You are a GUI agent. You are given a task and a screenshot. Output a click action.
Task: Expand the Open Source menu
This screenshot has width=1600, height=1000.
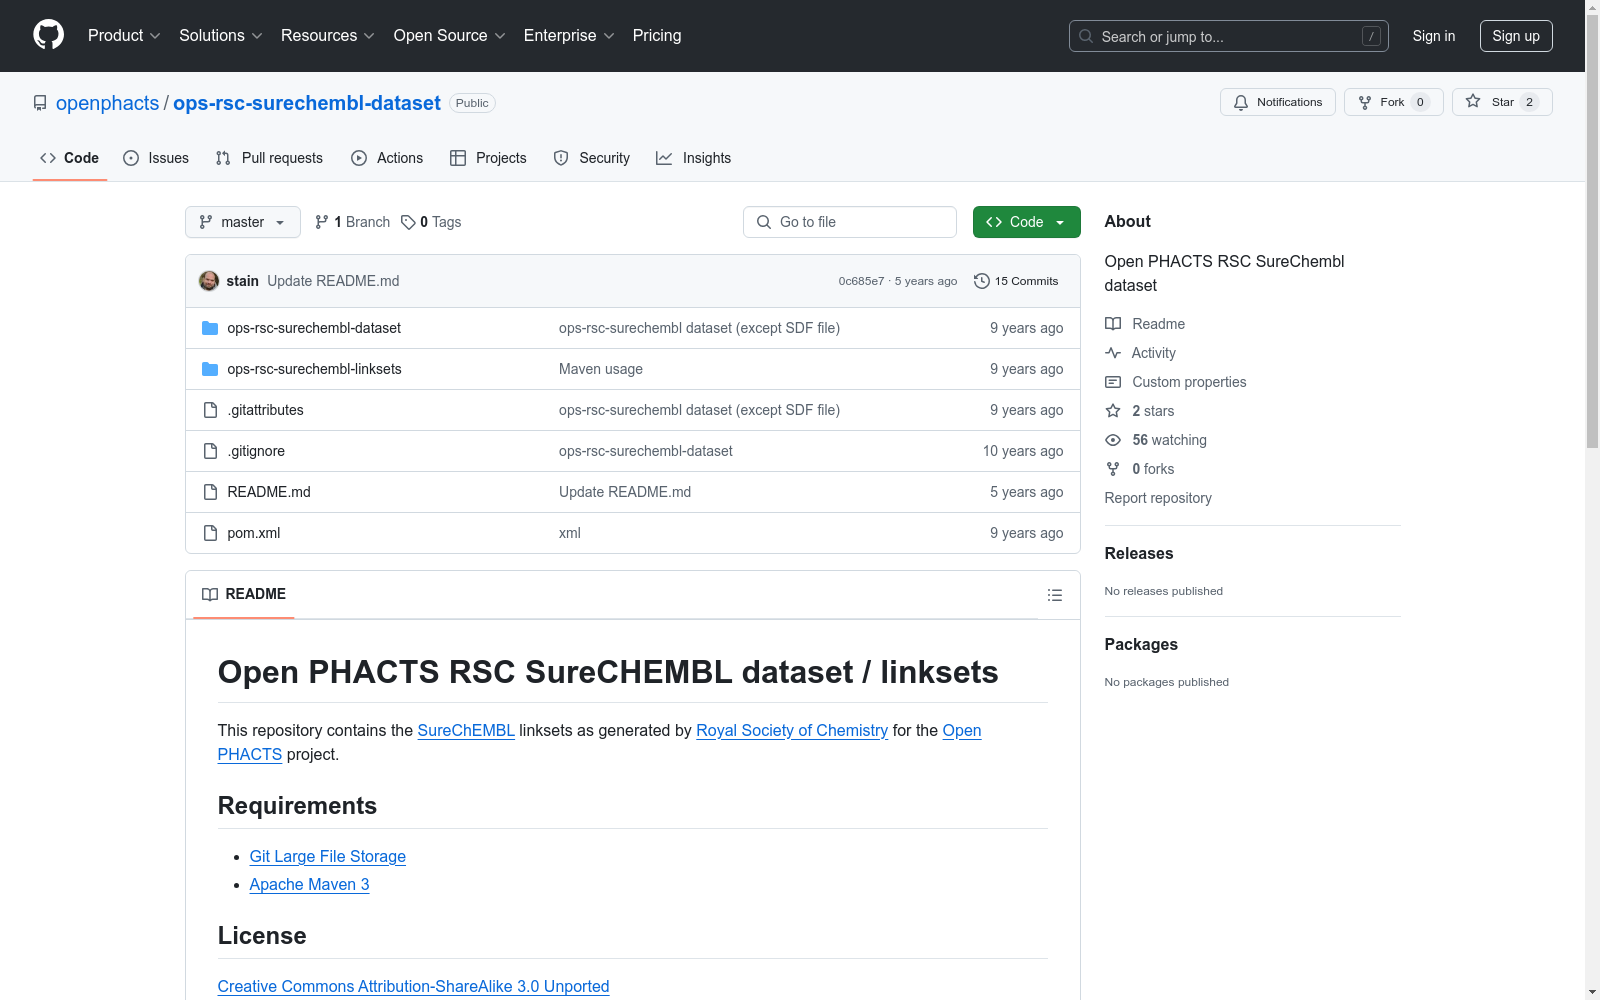pyautogui.click(x=450, y=36)
